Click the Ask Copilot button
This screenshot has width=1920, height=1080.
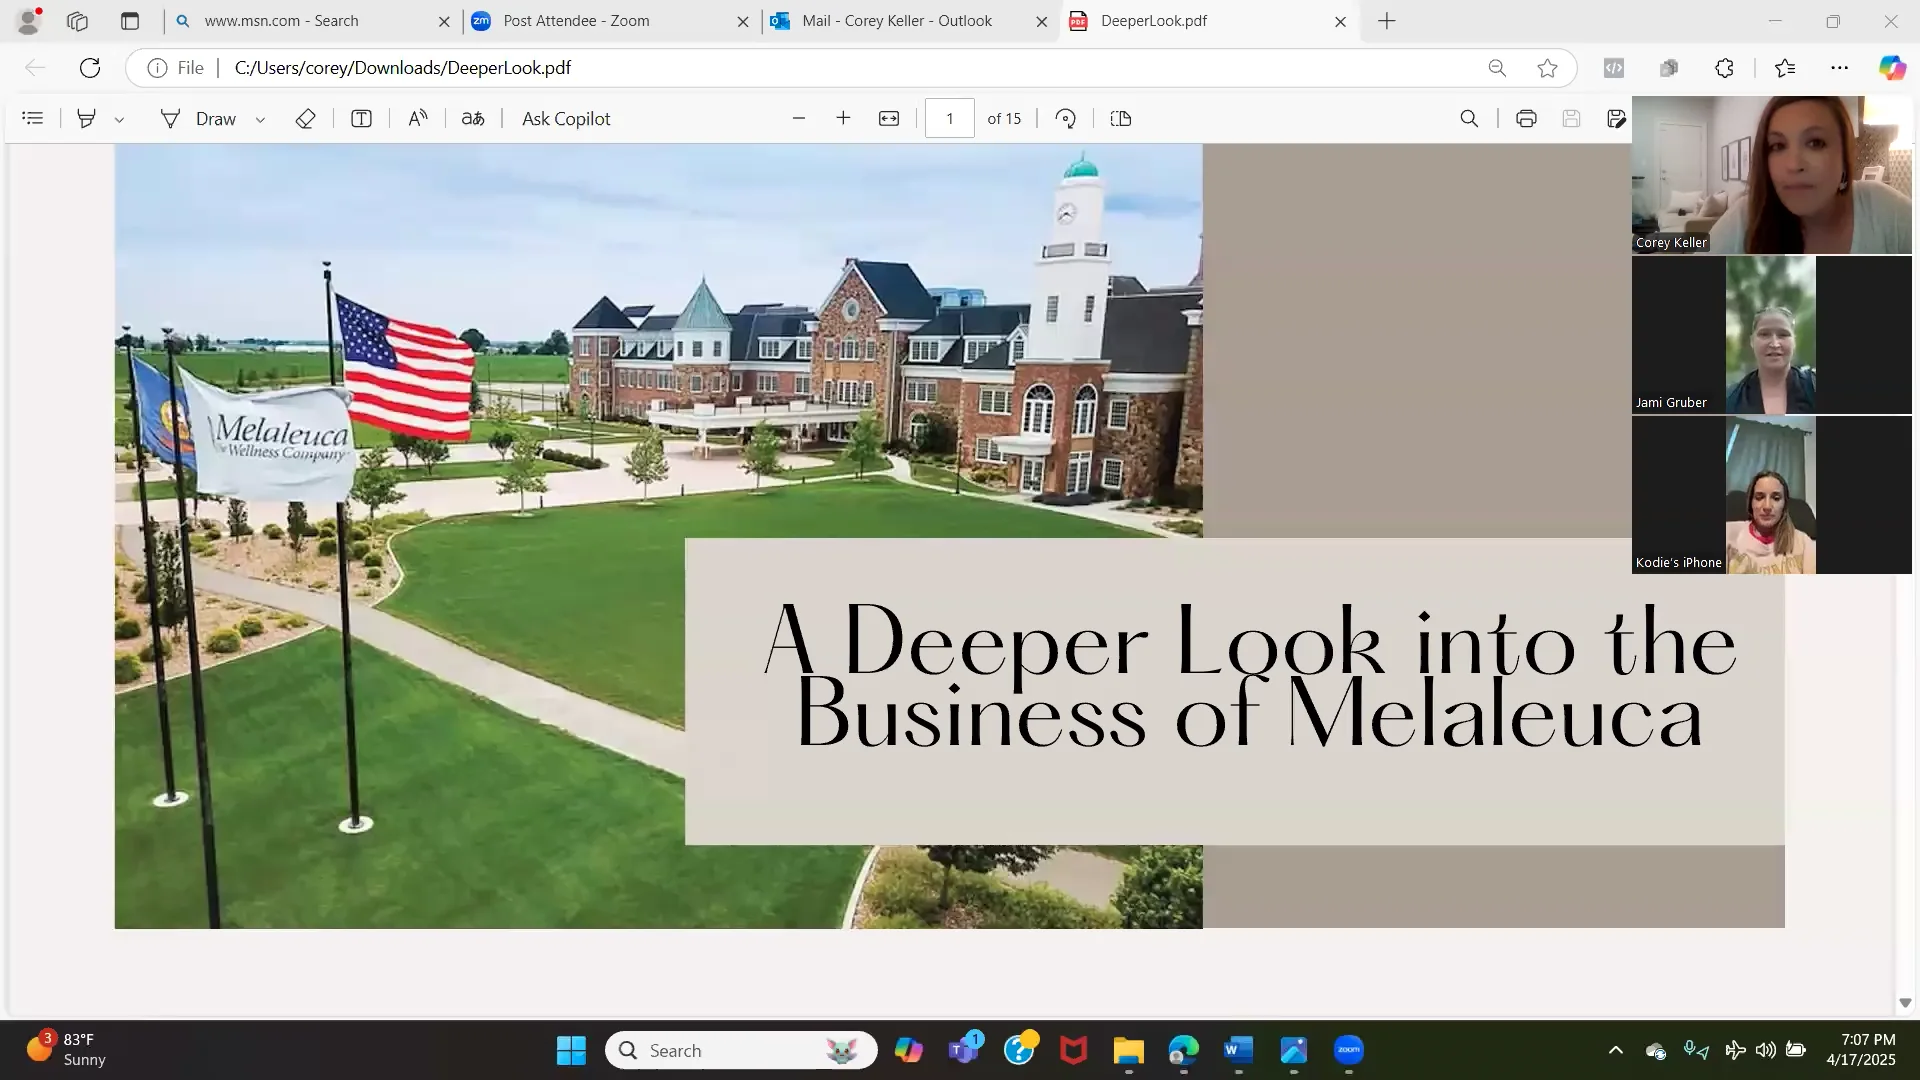click(x=565, y=118)
